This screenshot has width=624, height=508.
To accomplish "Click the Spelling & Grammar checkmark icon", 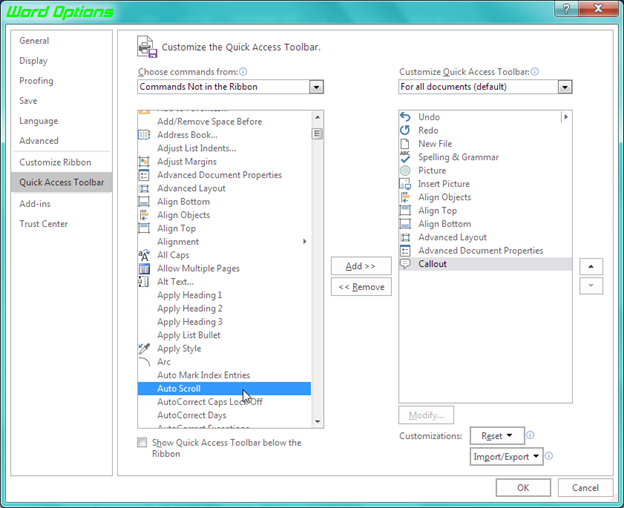I will pos(405,157).
